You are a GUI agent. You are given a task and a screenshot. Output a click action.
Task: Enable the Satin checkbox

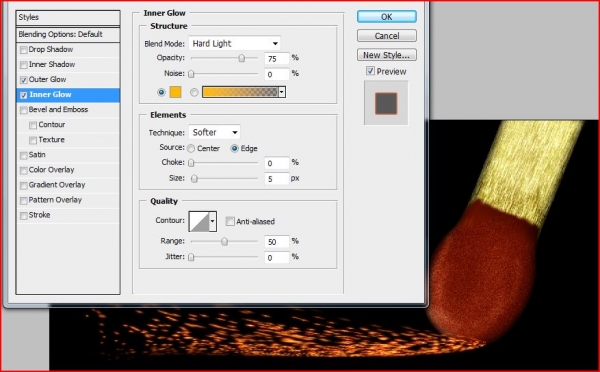pyautogui.click(x=24, y=155)
